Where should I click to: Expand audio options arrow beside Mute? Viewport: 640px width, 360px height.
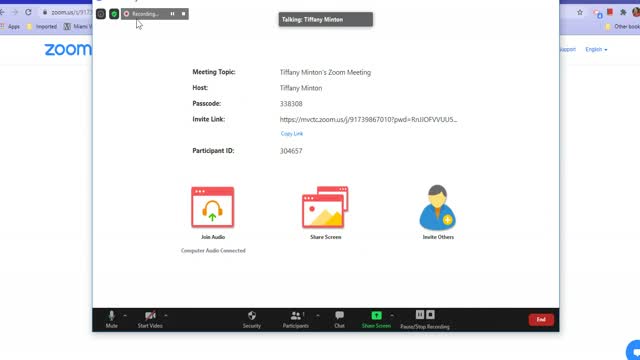[125, 316]
